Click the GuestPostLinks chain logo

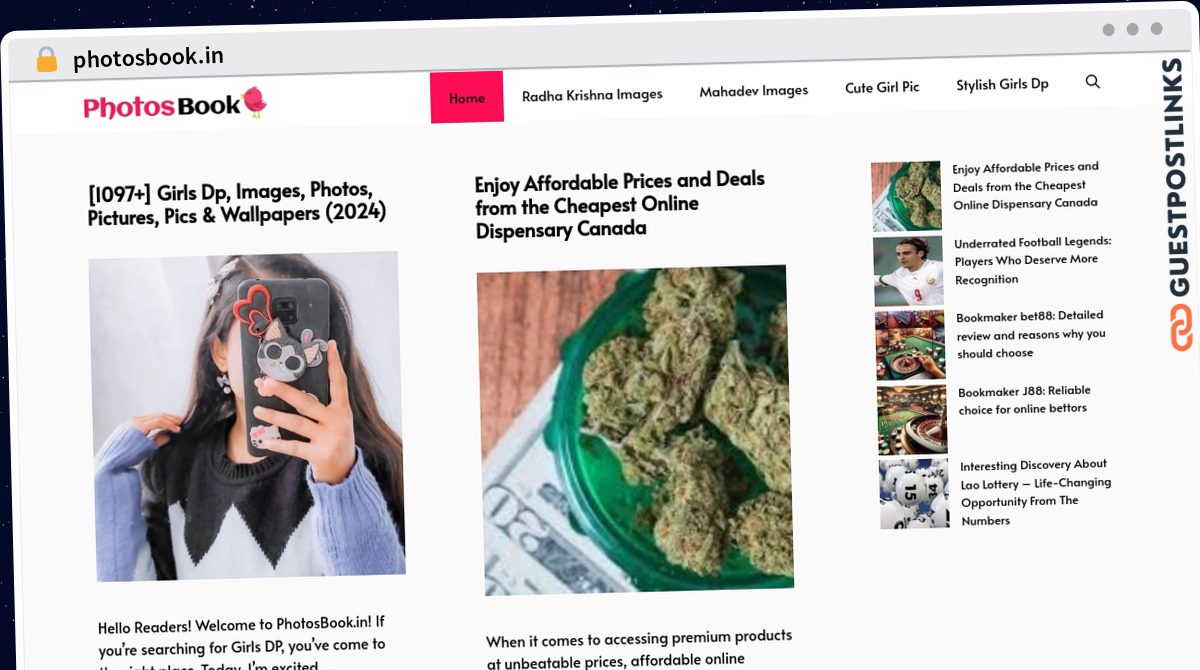(x=1181, y=327)
